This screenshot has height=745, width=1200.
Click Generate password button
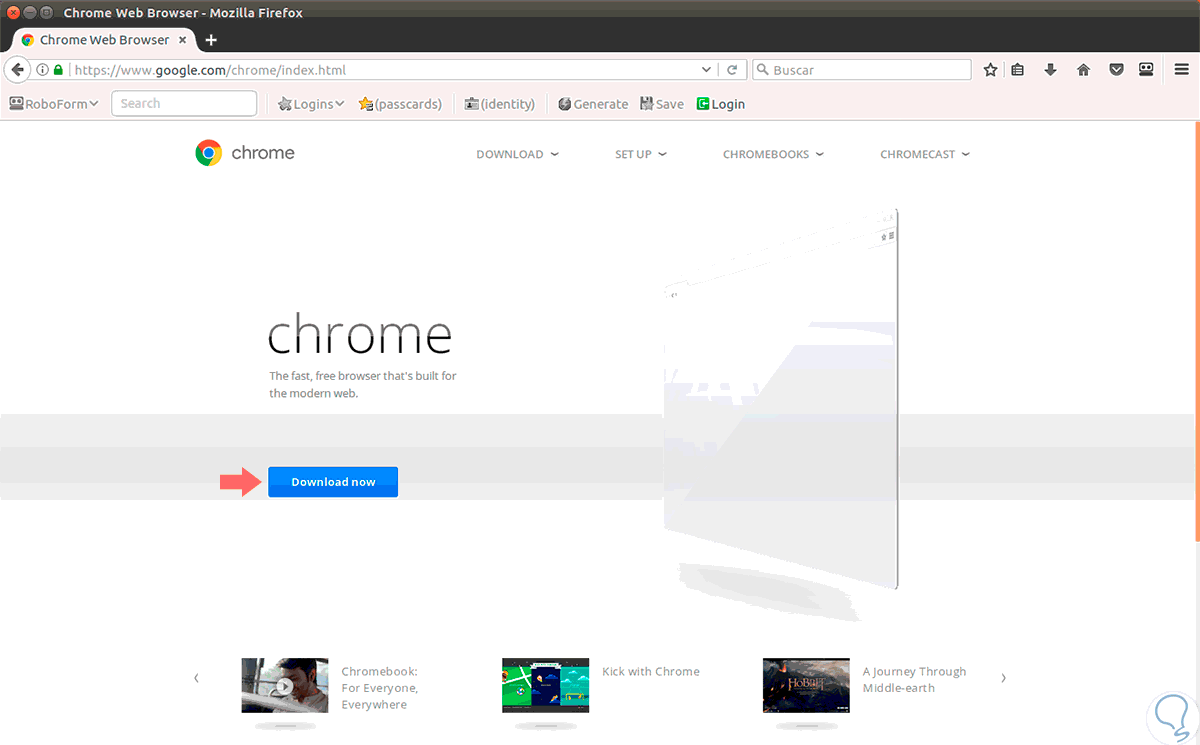[x=593, y=104]
